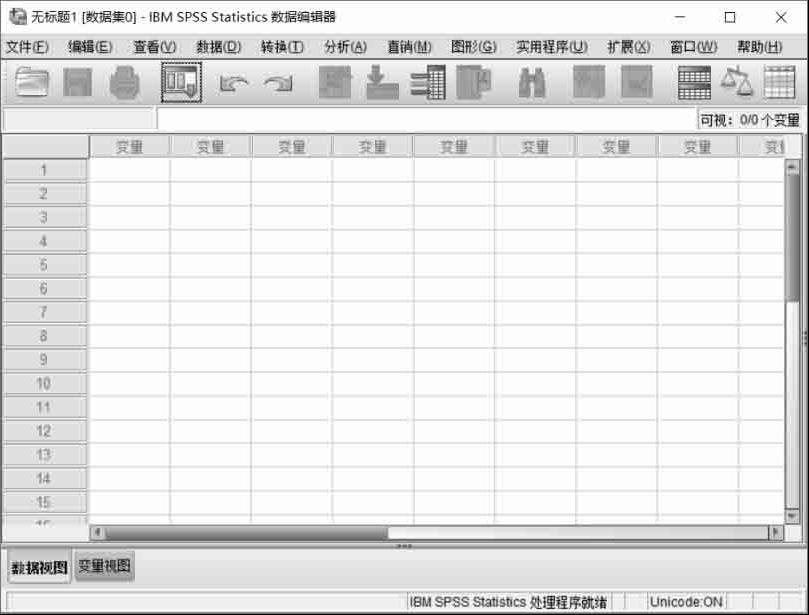
Task: Select cases grid icon
Action: [x=779, y=82]
